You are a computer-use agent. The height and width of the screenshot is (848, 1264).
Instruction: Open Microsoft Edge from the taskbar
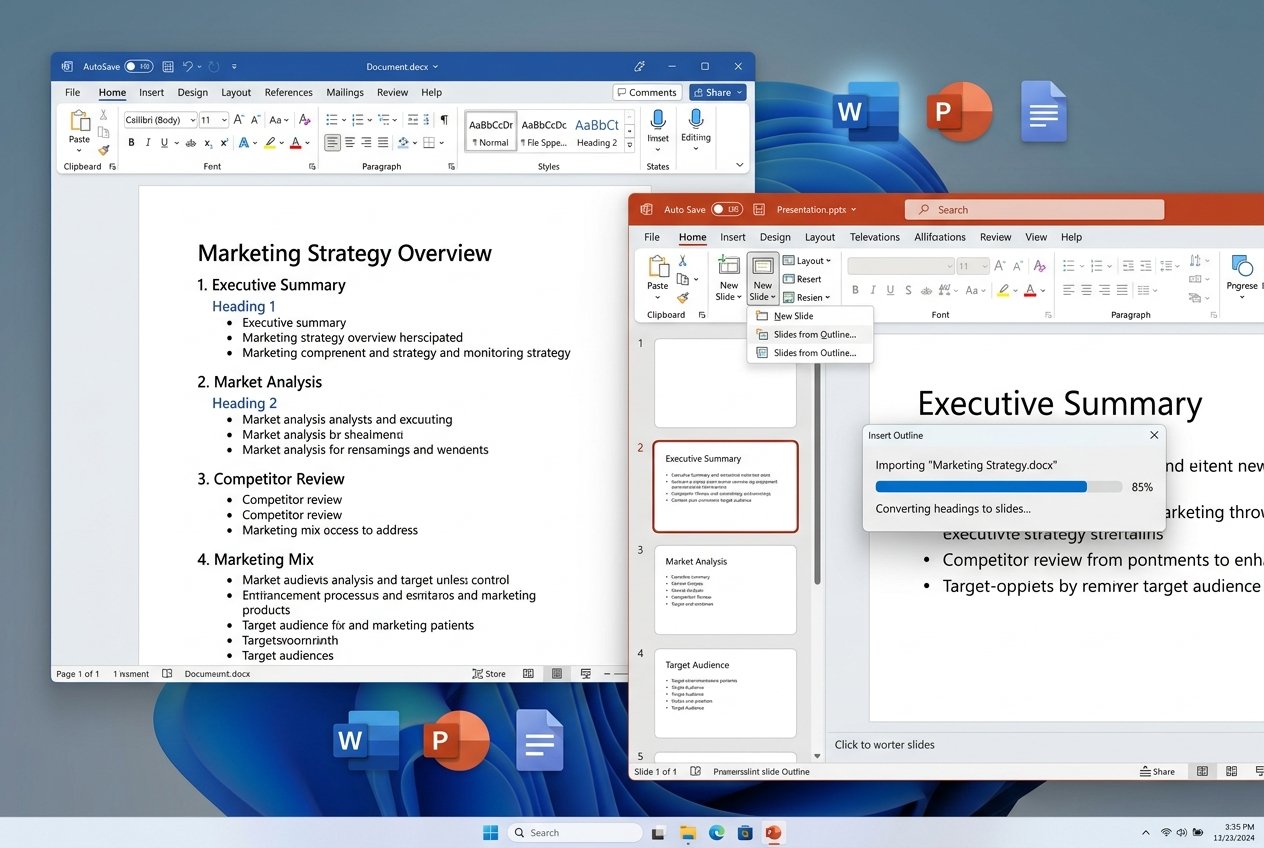pos(716,832)
